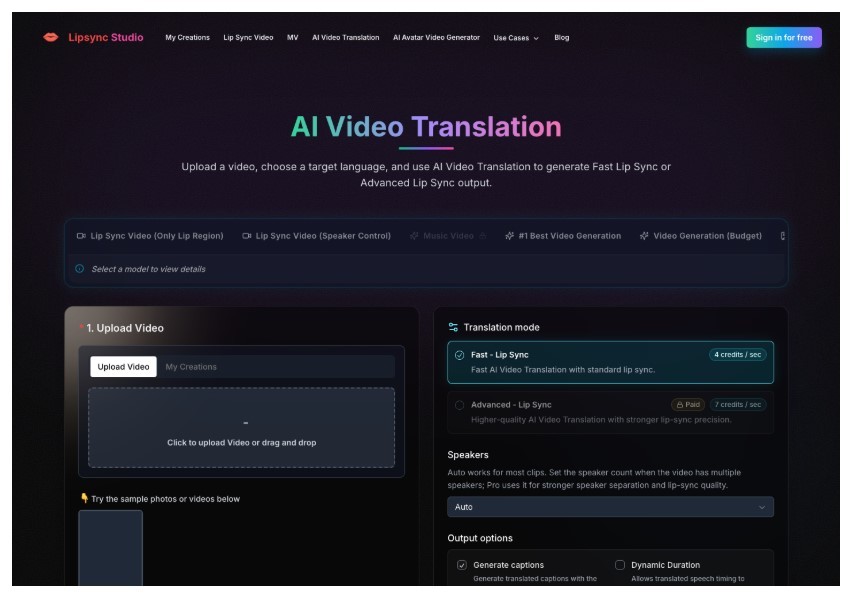Viewport: 850px width, 597px height.
Task: Enable the Dynamic Duration checkbox
Action: click(620, 565)
